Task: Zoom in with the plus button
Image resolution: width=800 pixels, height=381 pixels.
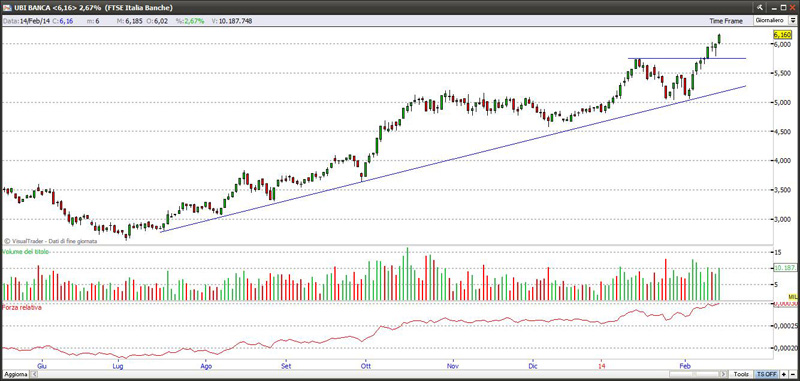Action: [783, 374]
